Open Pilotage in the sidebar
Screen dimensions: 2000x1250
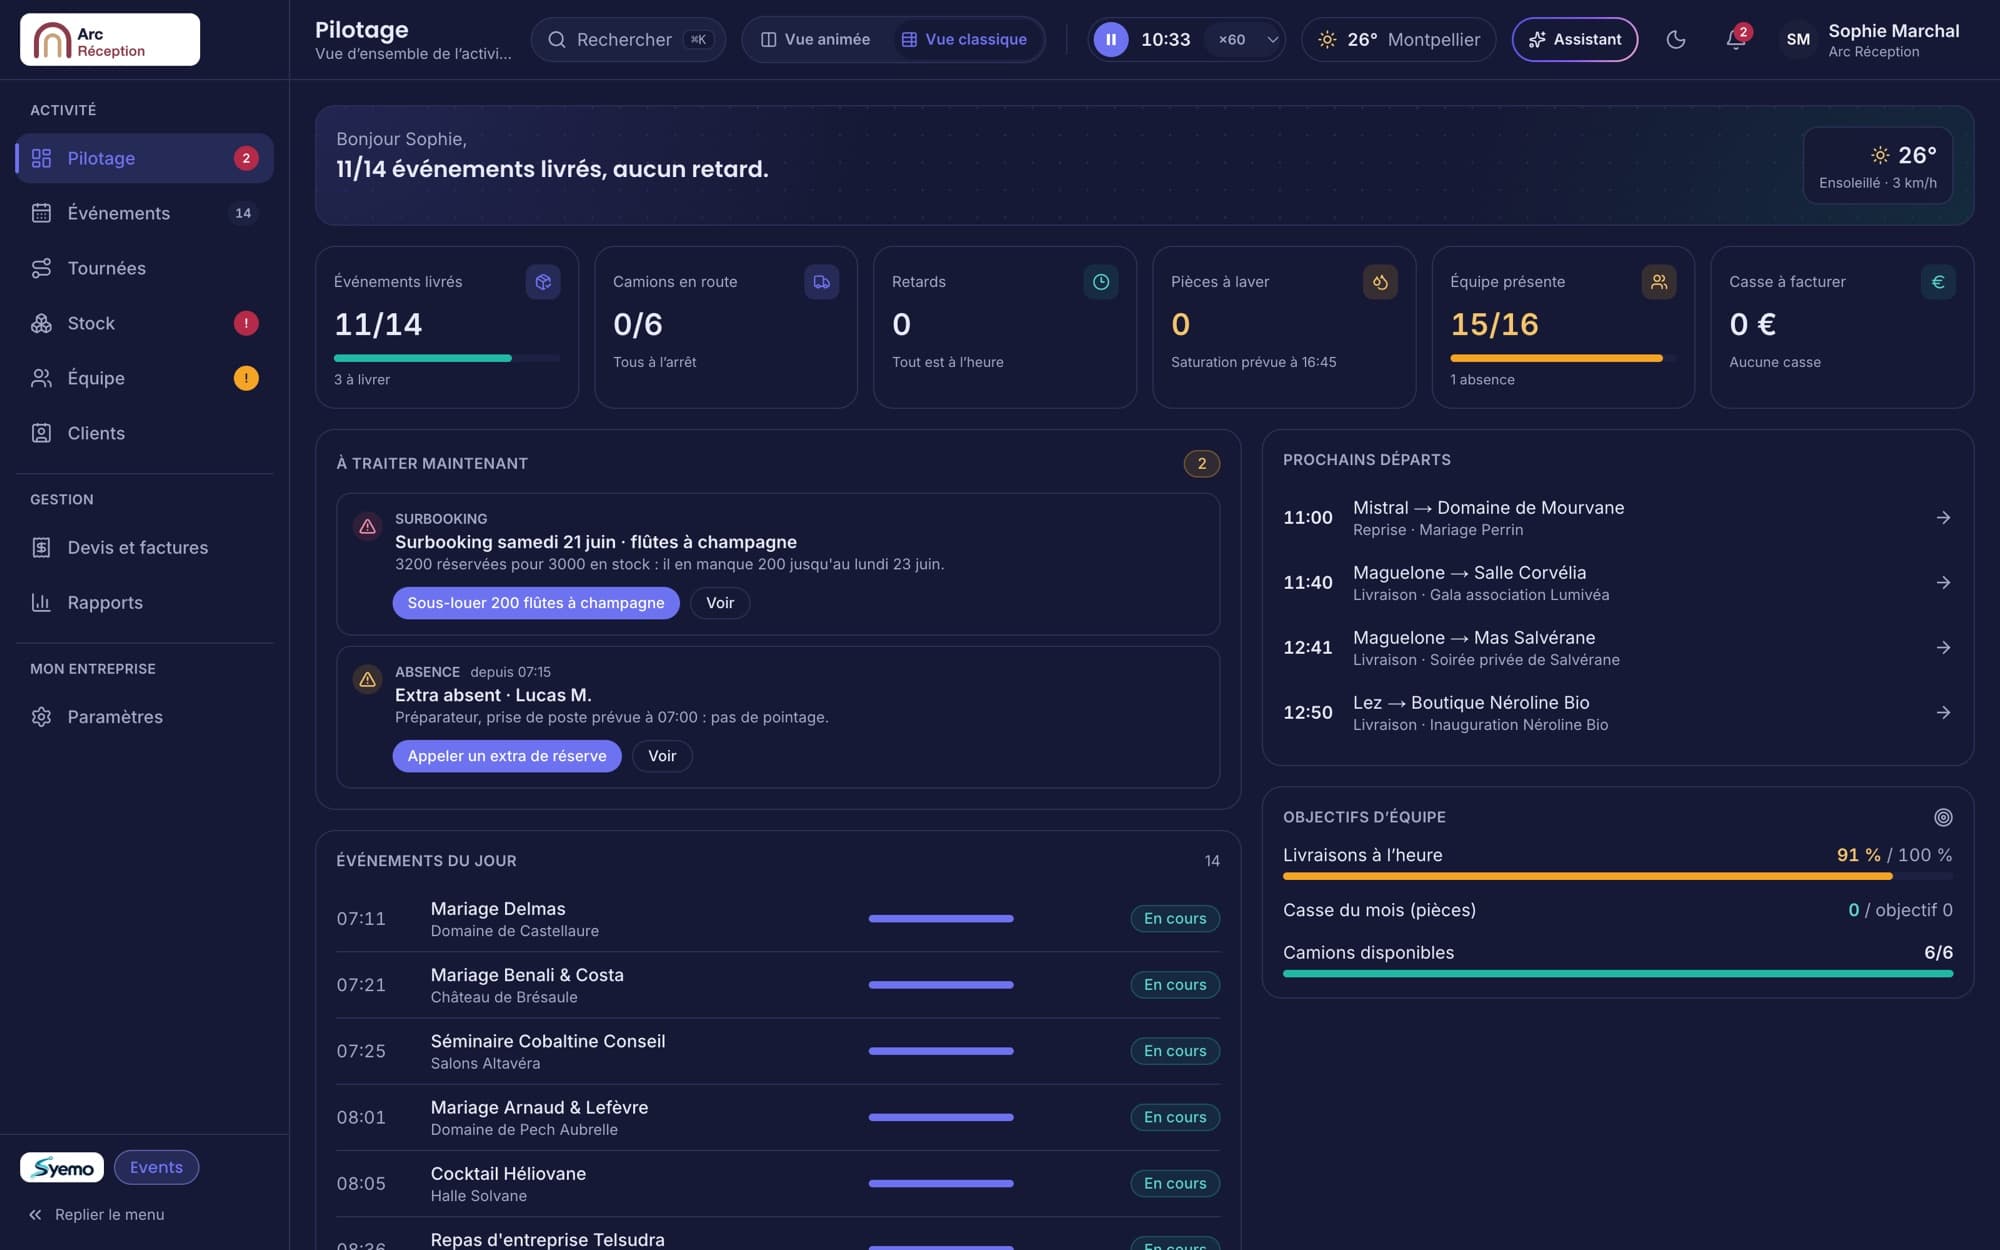(x=145, y=158)
